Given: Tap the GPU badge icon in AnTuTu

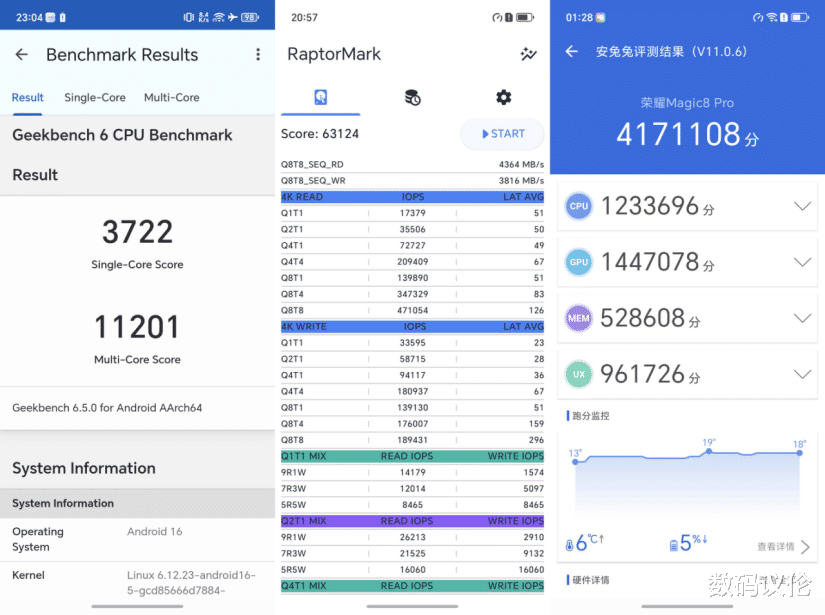Looking at the screenshot, I should point(579,262).
